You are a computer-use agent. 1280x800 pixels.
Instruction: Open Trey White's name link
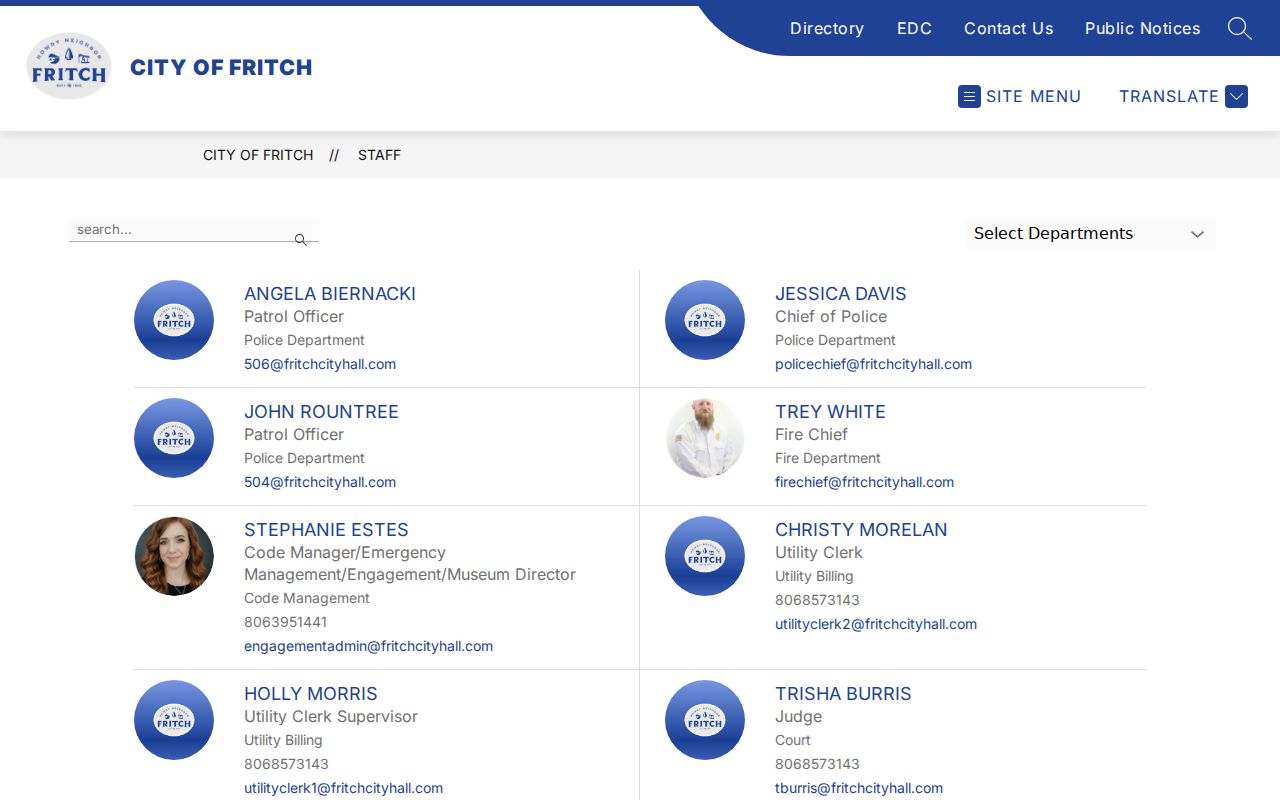[830, 412]
